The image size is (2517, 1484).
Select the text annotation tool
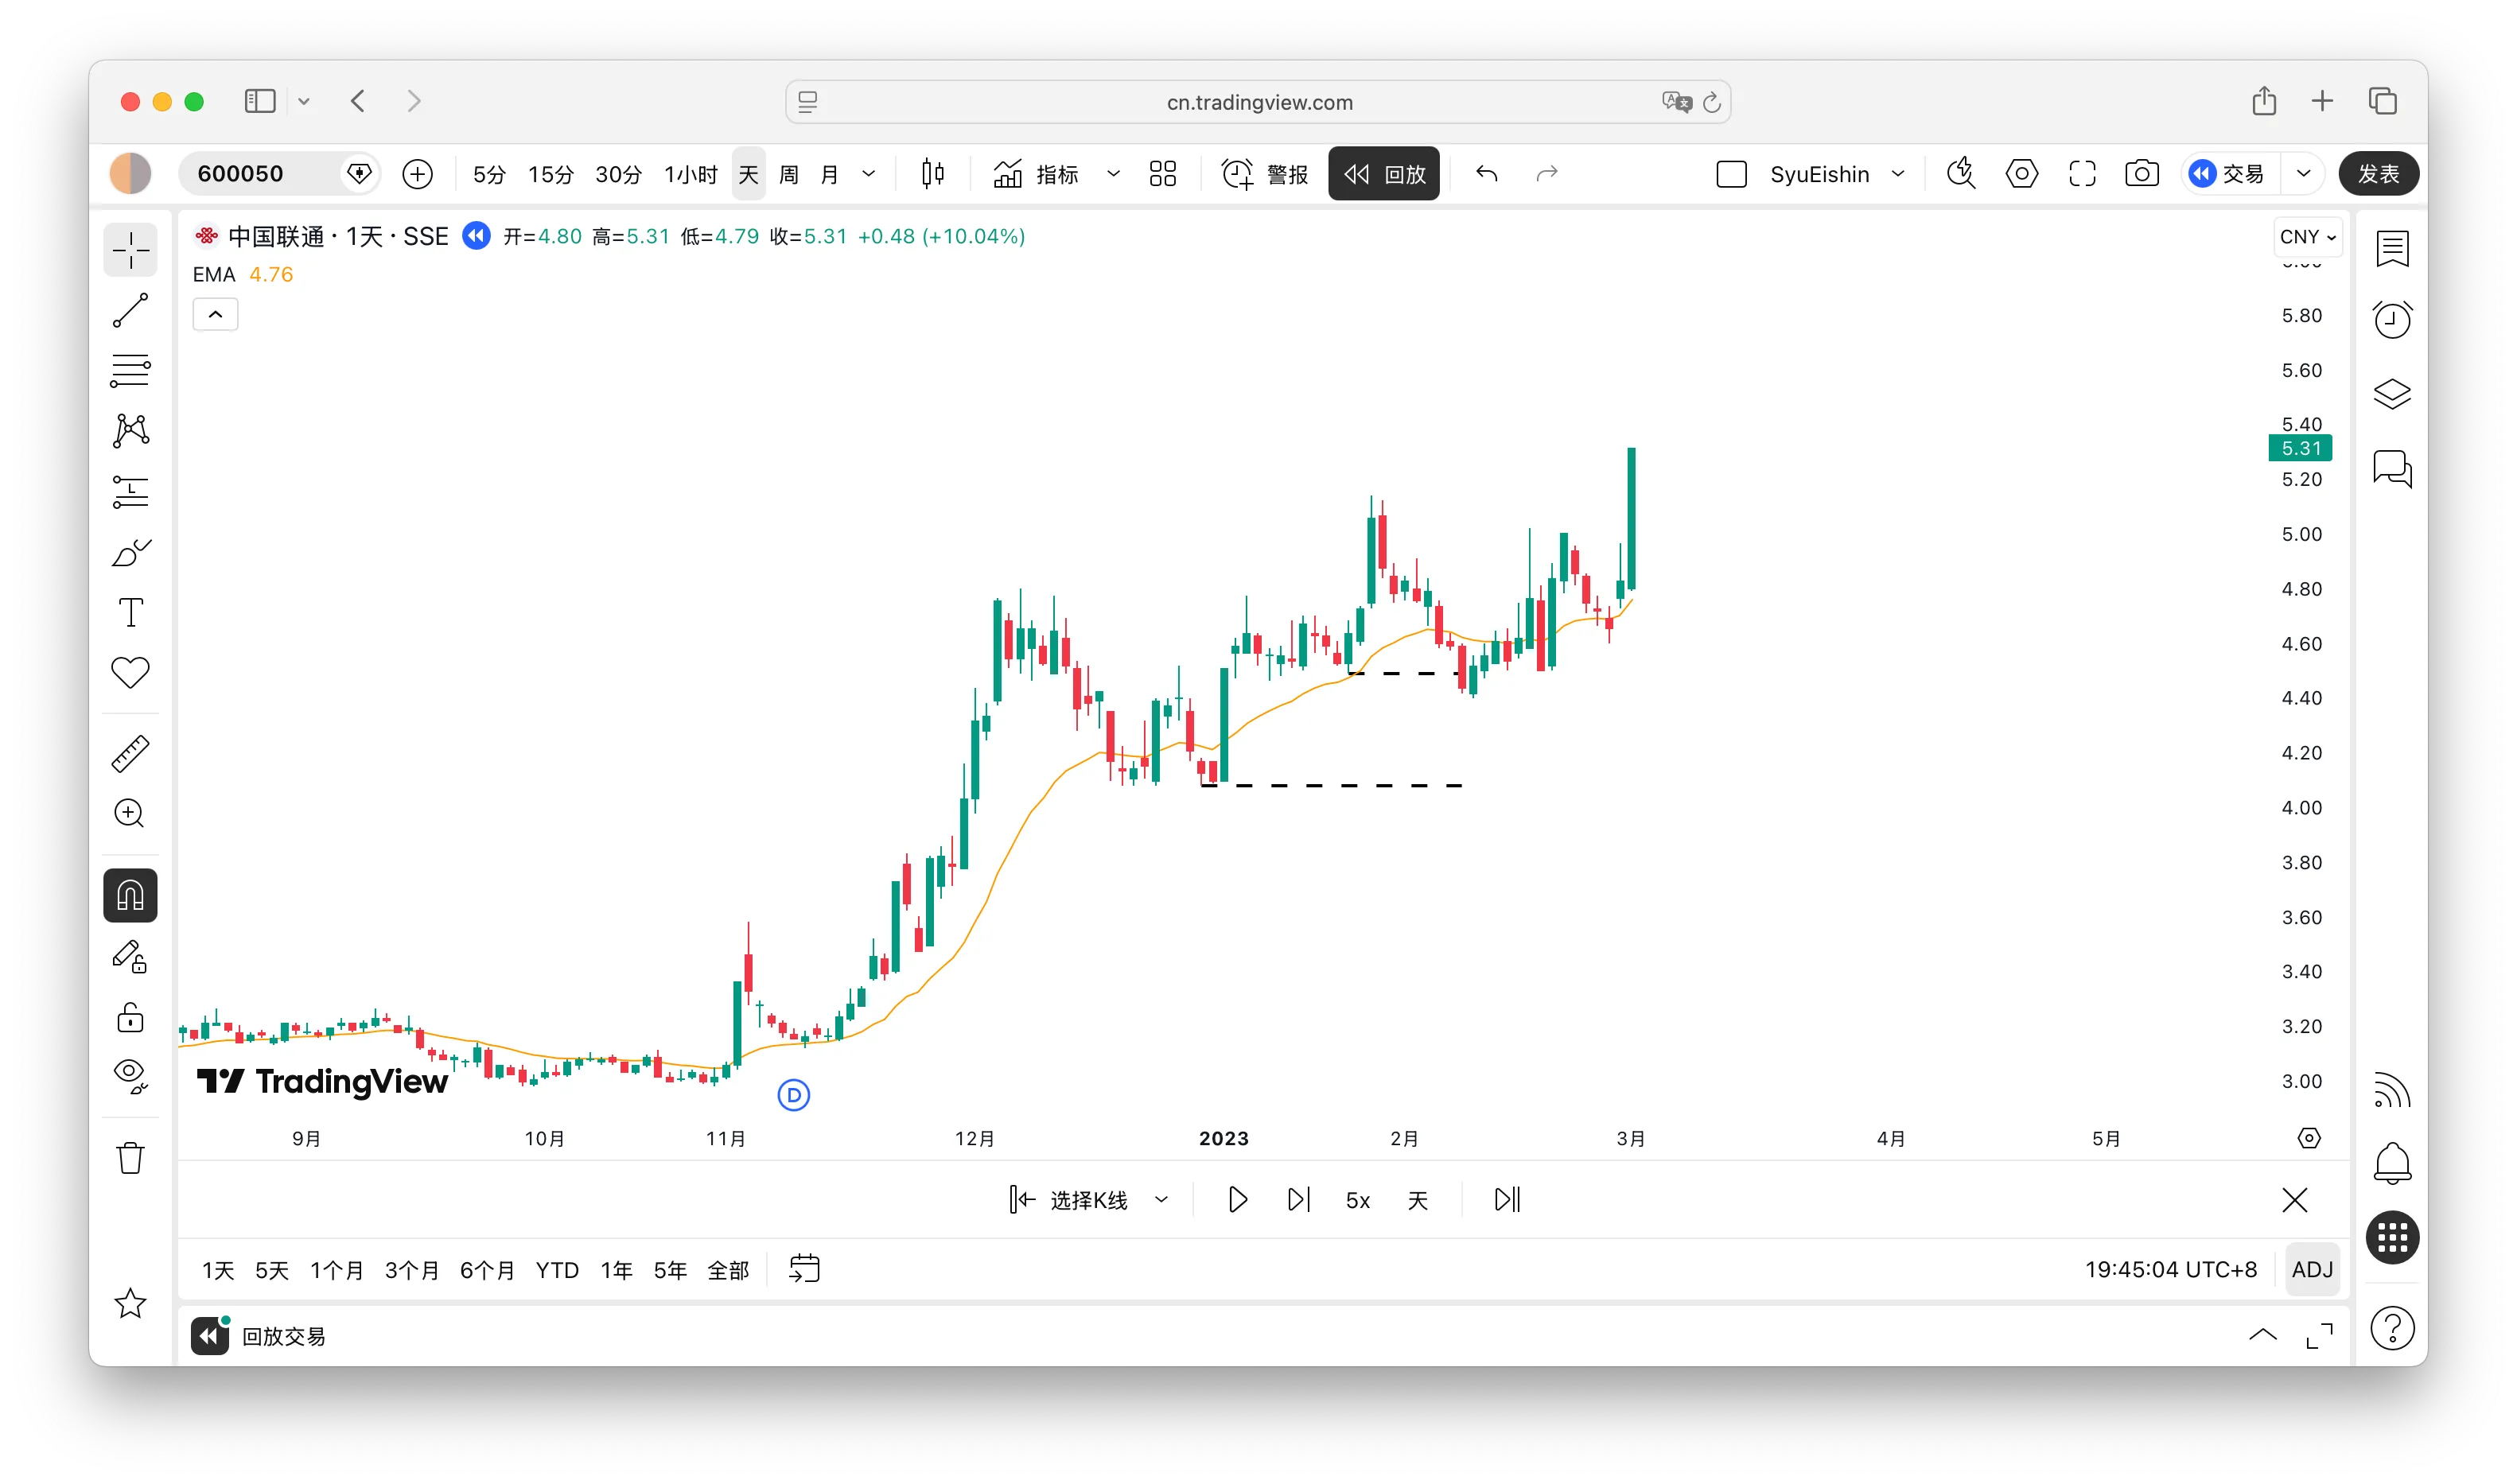[x=130, y=612]
